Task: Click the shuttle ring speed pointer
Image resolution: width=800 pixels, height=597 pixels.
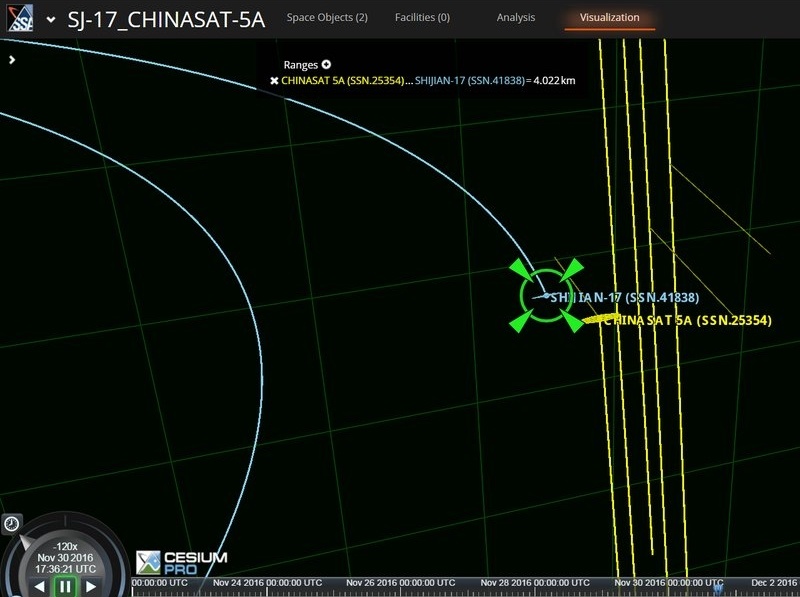Action: click(26, 541)
